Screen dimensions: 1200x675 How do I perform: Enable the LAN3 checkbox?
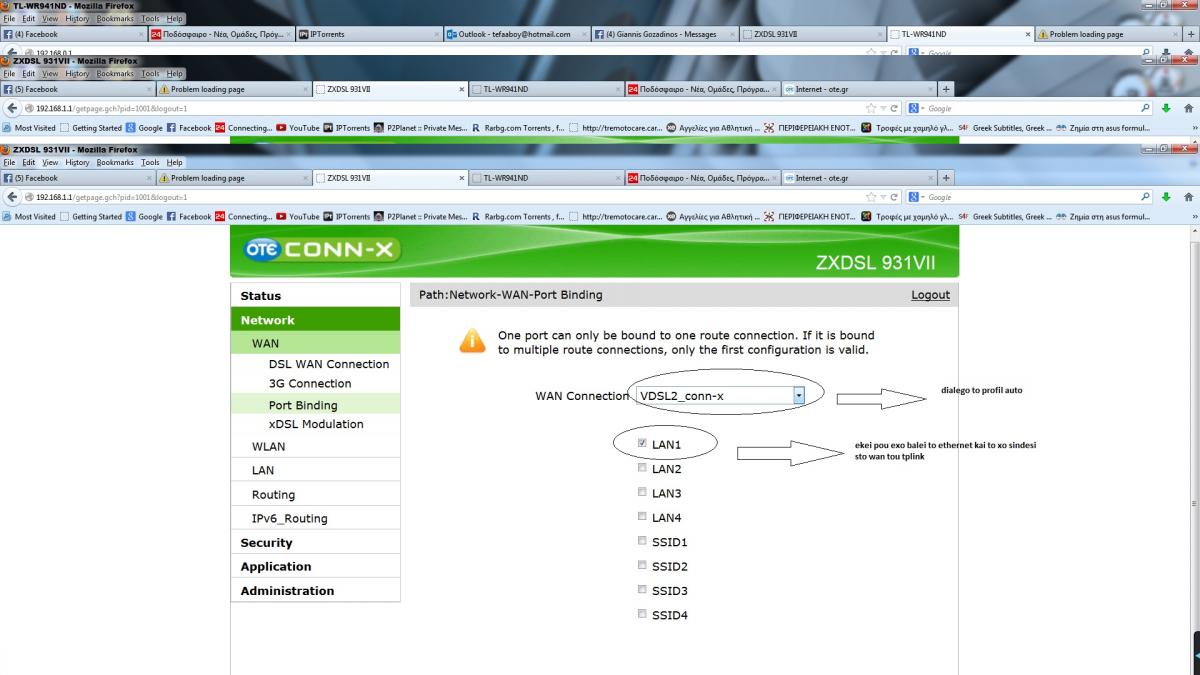tap(642, 492)
